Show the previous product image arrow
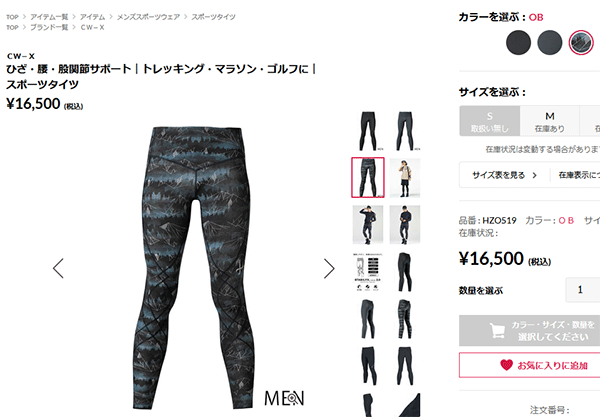 pyautogui.click(x=58, y=268)
